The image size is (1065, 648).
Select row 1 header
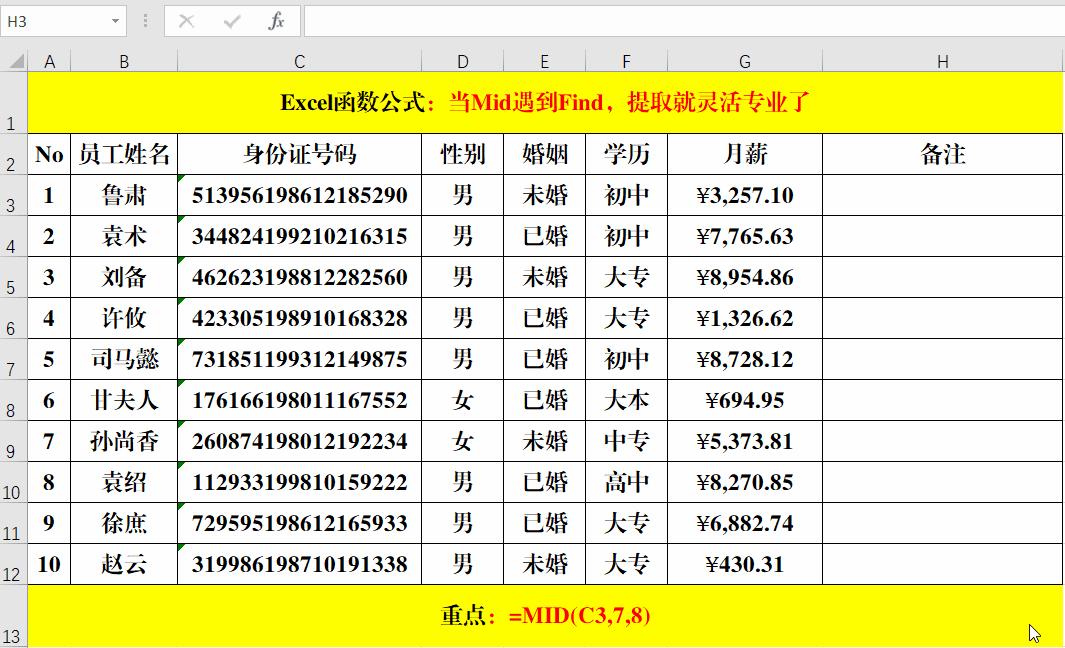coord(13,104)
